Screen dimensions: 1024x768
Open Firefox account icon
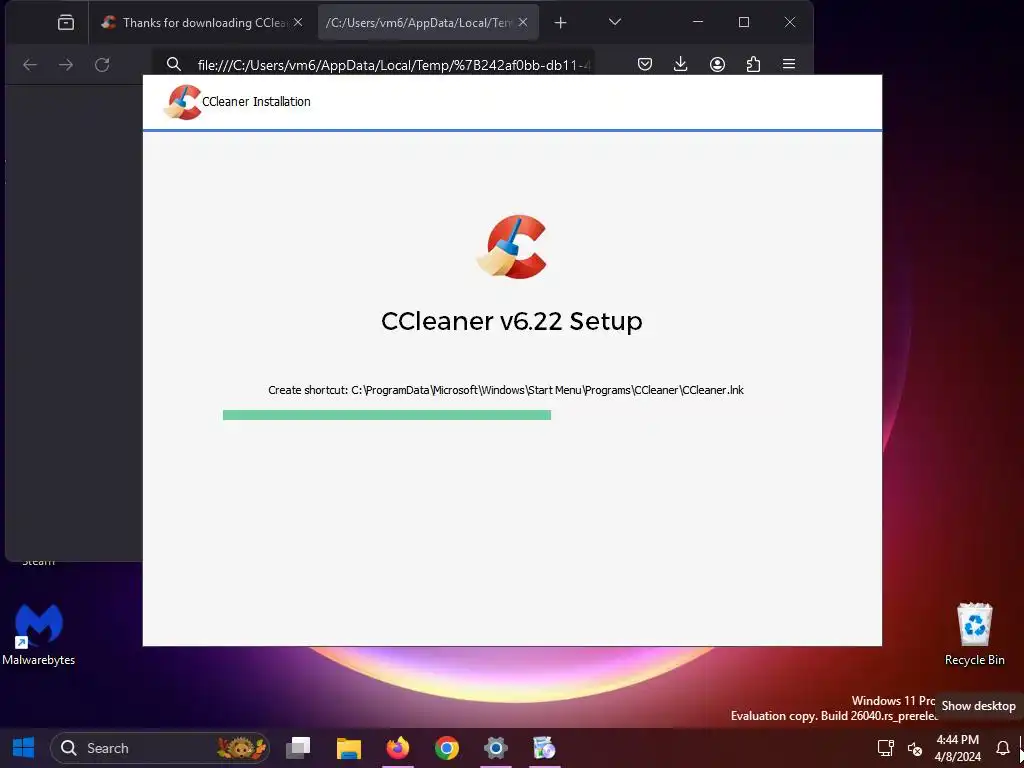[717, 64]
